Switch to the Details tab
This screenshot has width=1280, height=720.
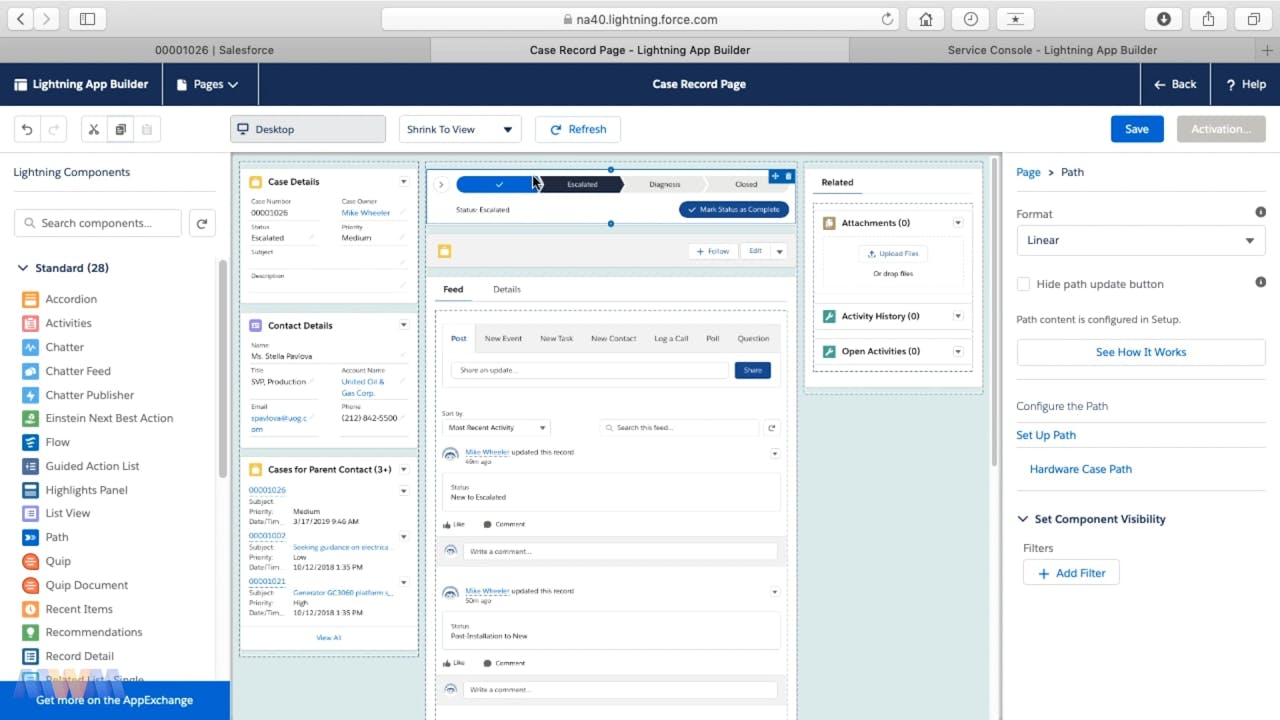(506, 289)
